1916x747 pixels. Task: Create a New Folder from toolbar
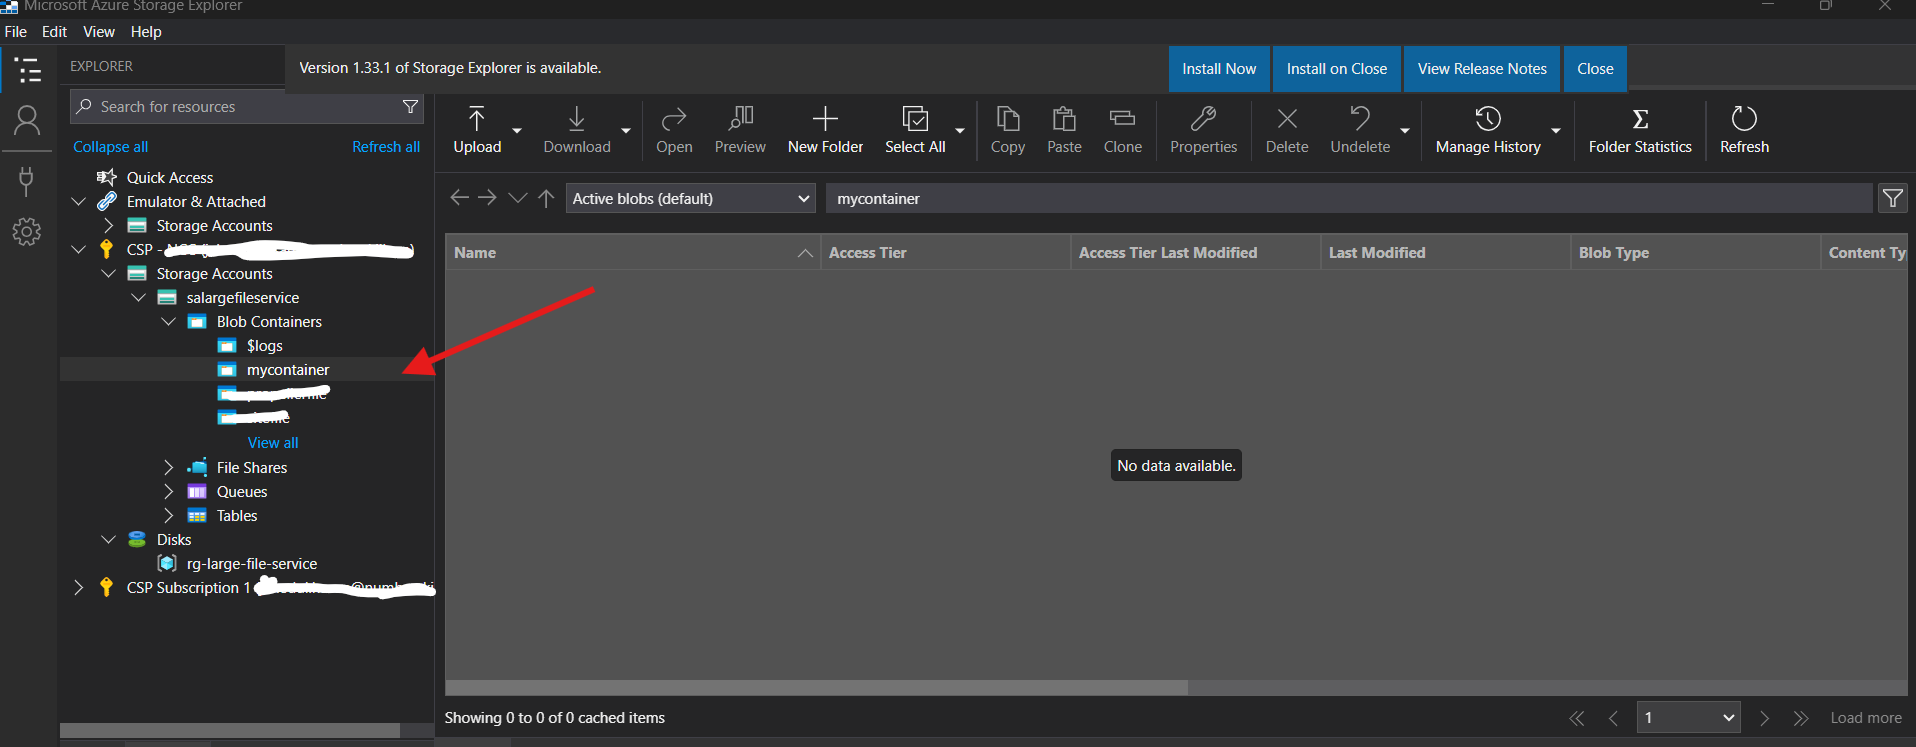[825, 130]
